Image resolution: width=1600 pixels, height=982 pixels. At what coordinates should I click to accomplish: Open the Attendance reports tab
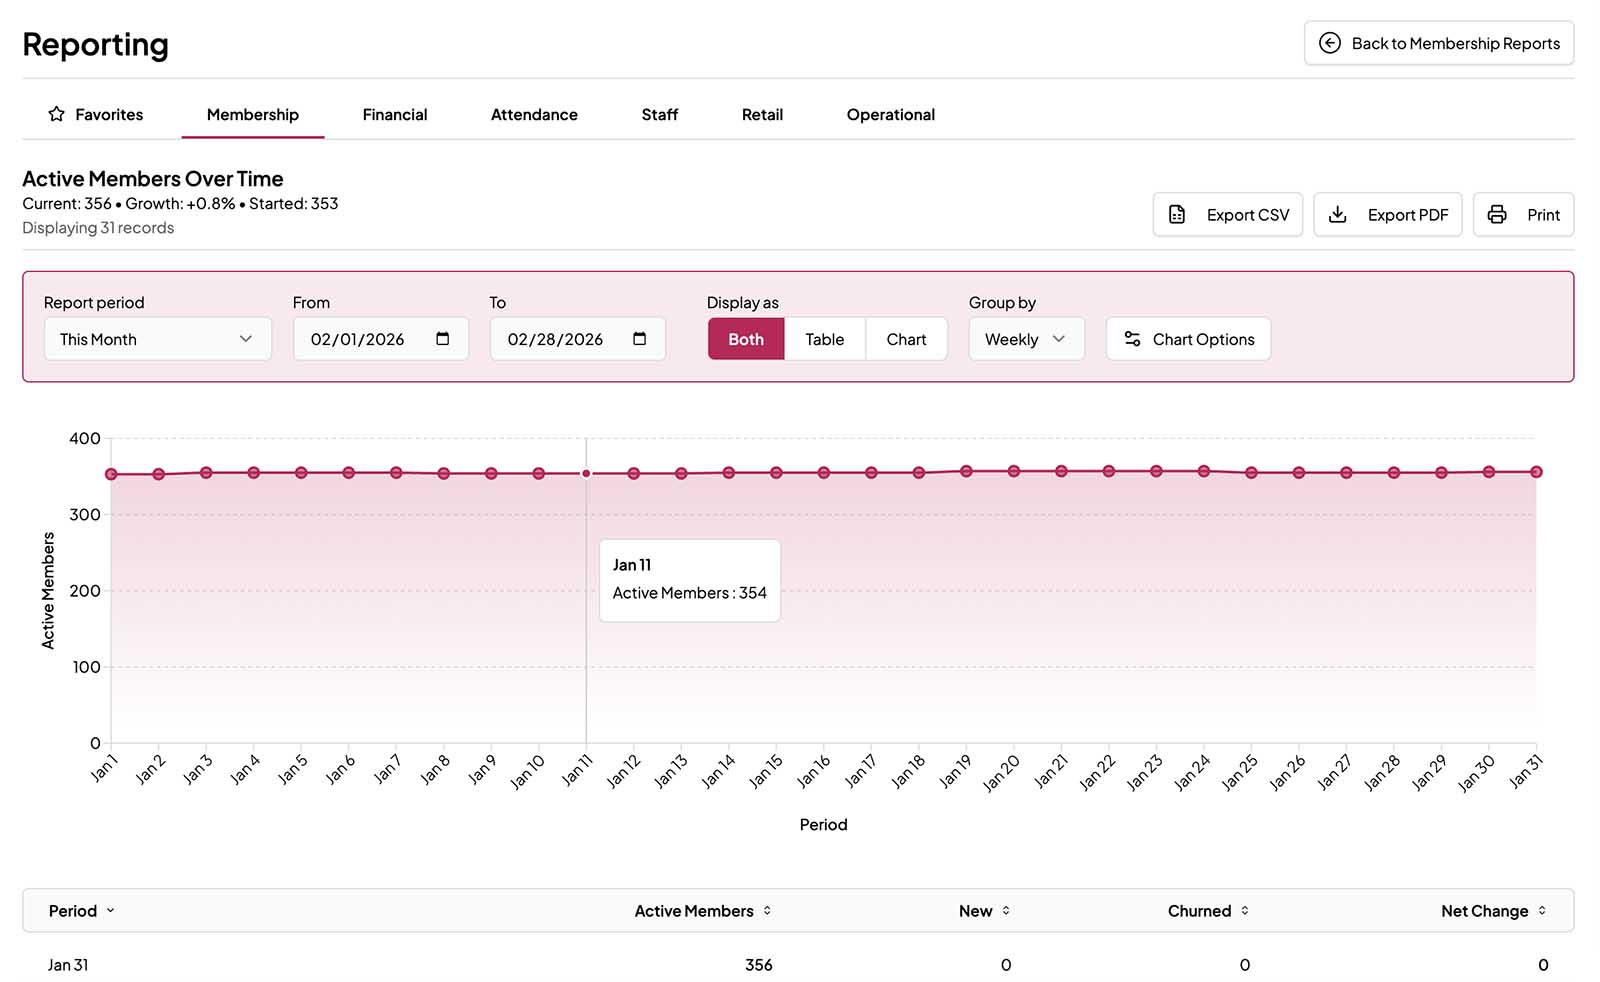(x=533, y=114)
